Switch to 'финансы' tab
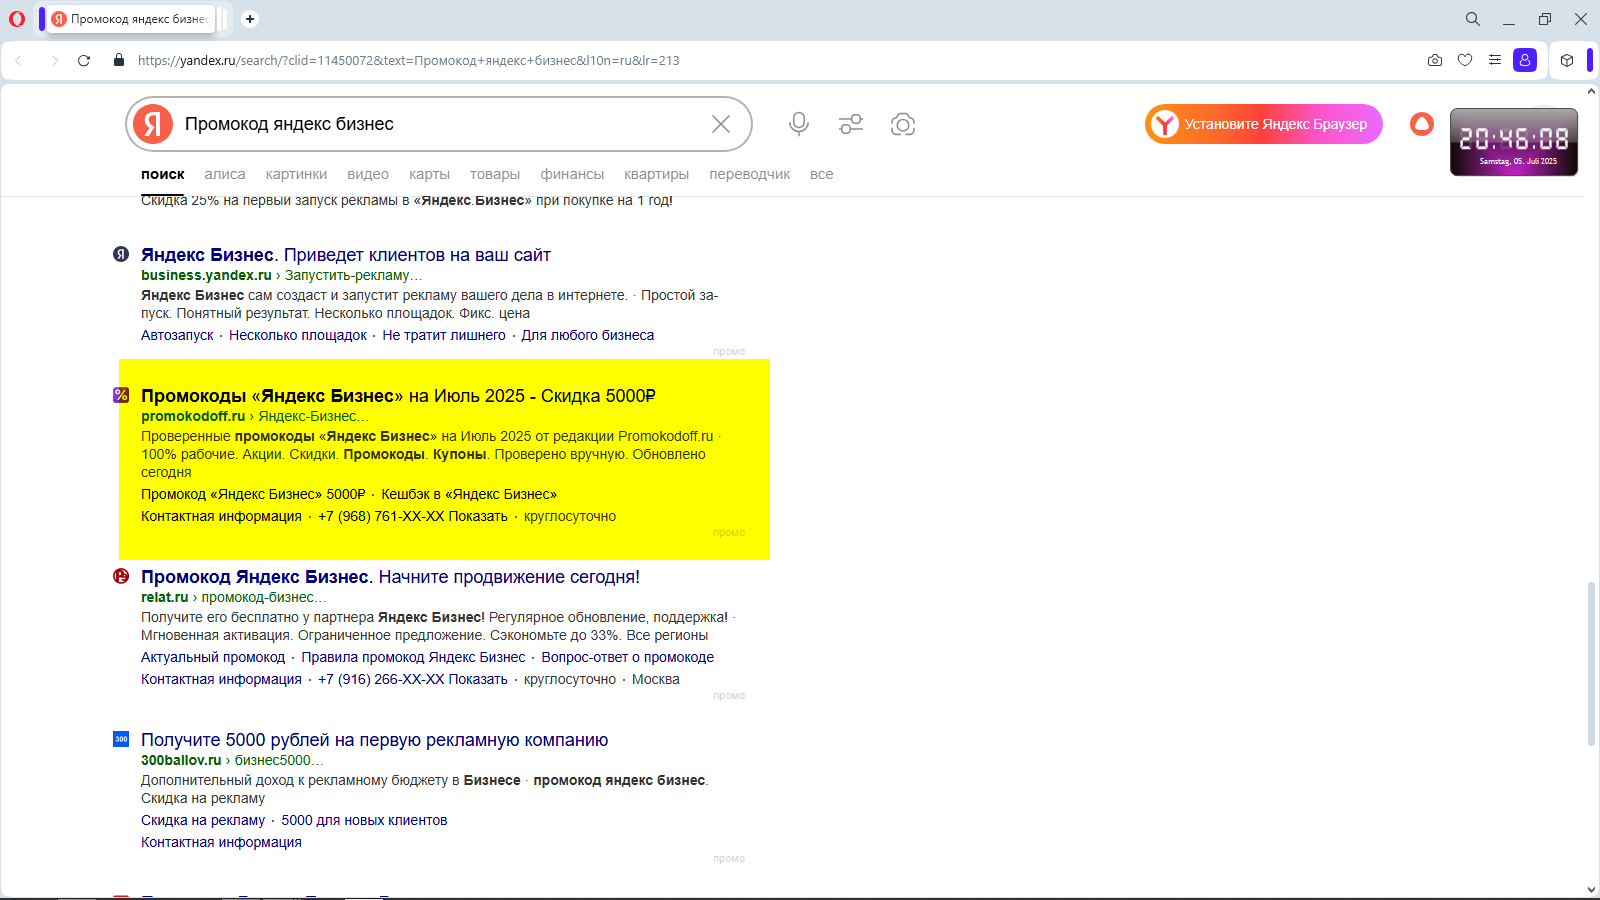 click(x=572, y=174)
